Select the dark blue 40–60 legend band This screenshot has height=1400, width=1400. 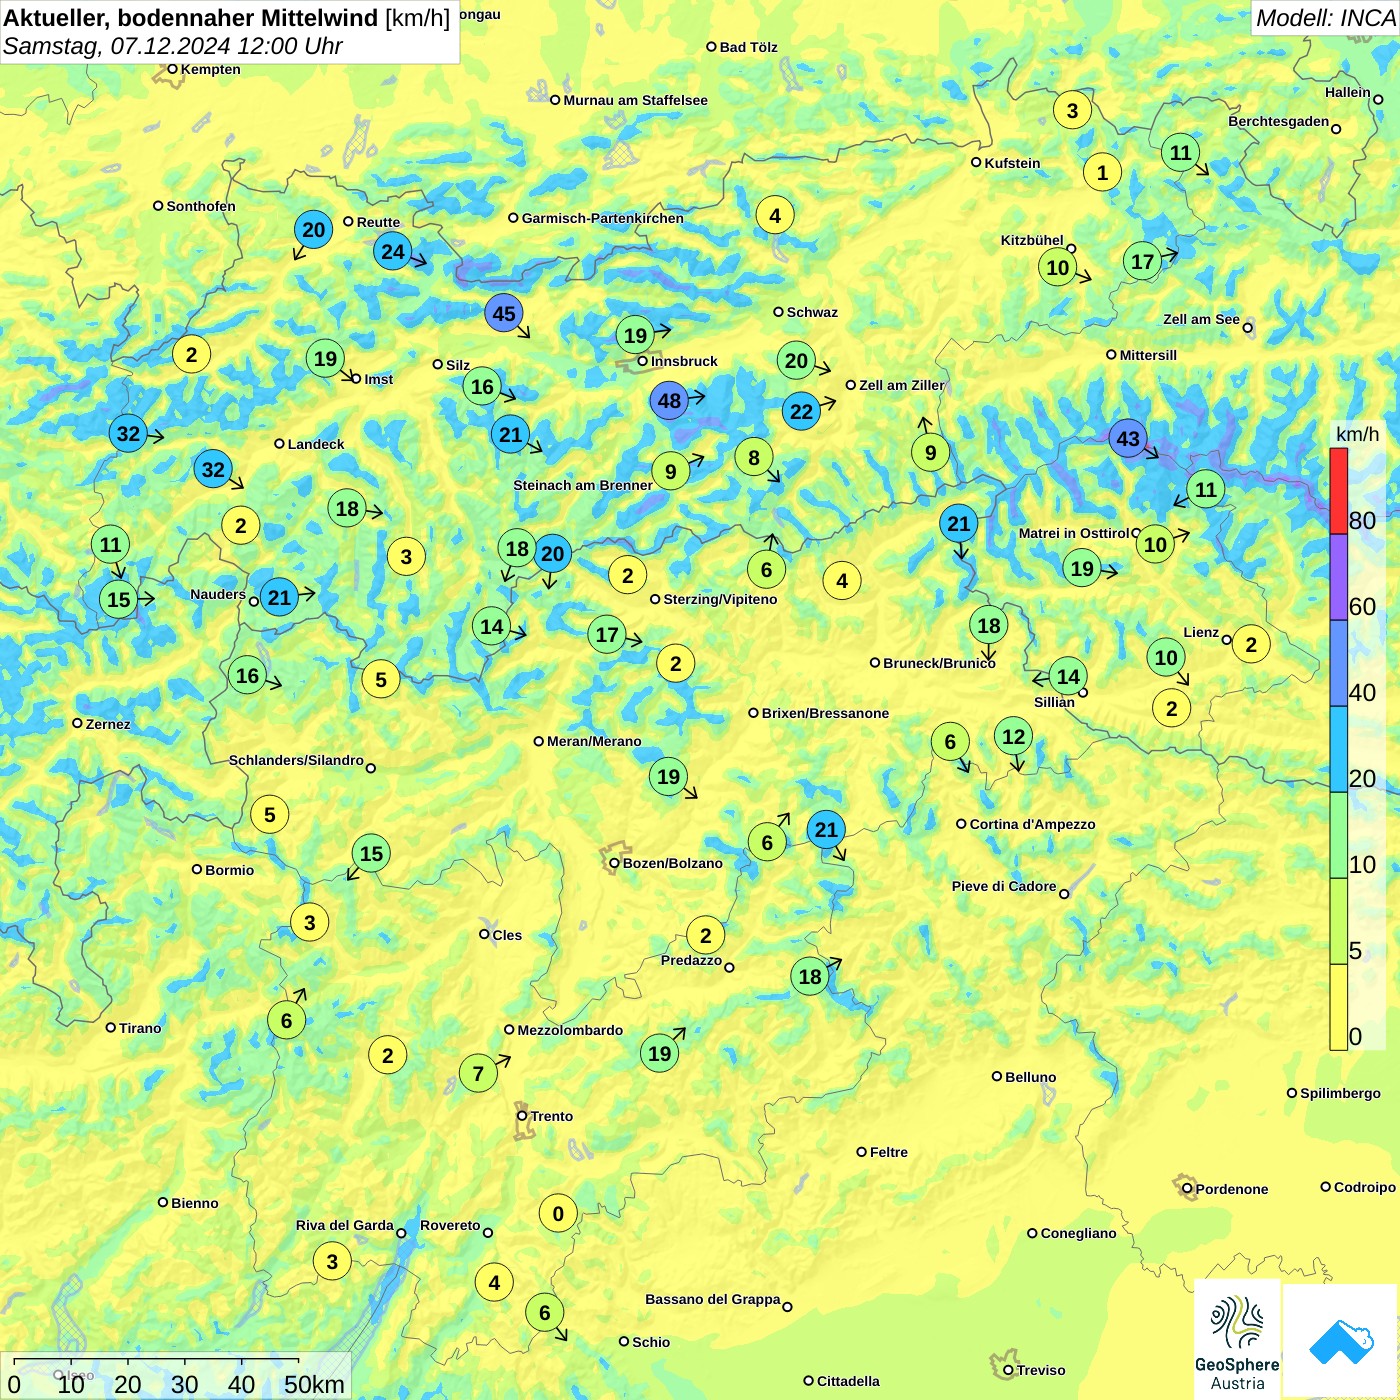click(1338, 663)
